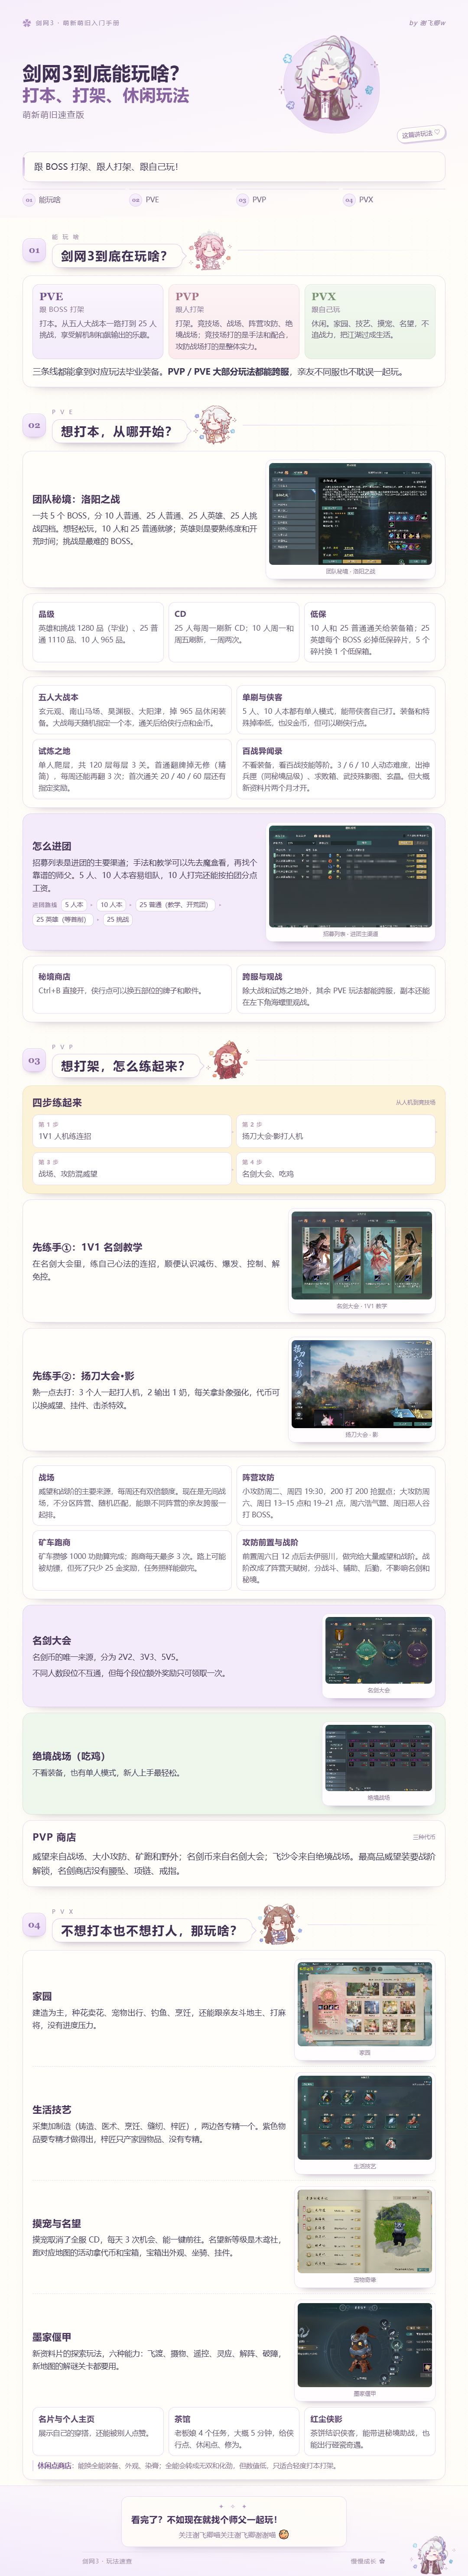Open the 绝境战场 screenshot
The image size is (468, 2576).
click(379, 1759)
